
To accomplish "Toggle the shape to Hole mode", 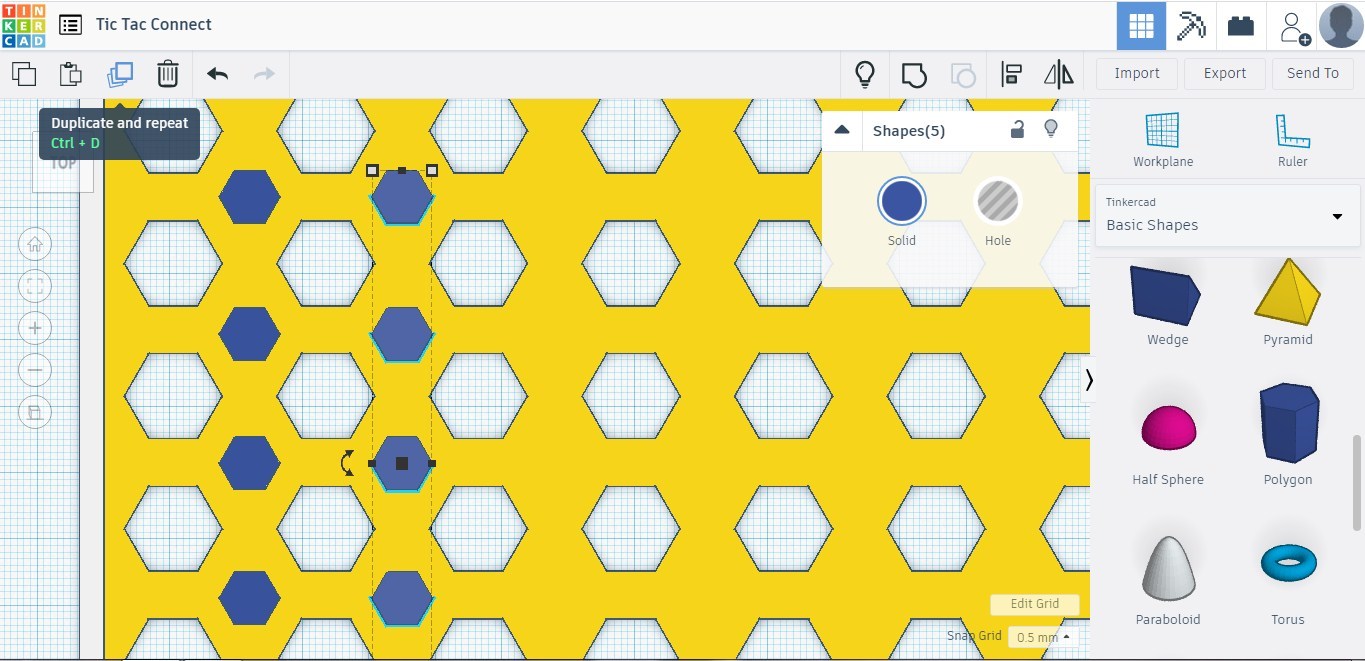I will tap(997, 200).
